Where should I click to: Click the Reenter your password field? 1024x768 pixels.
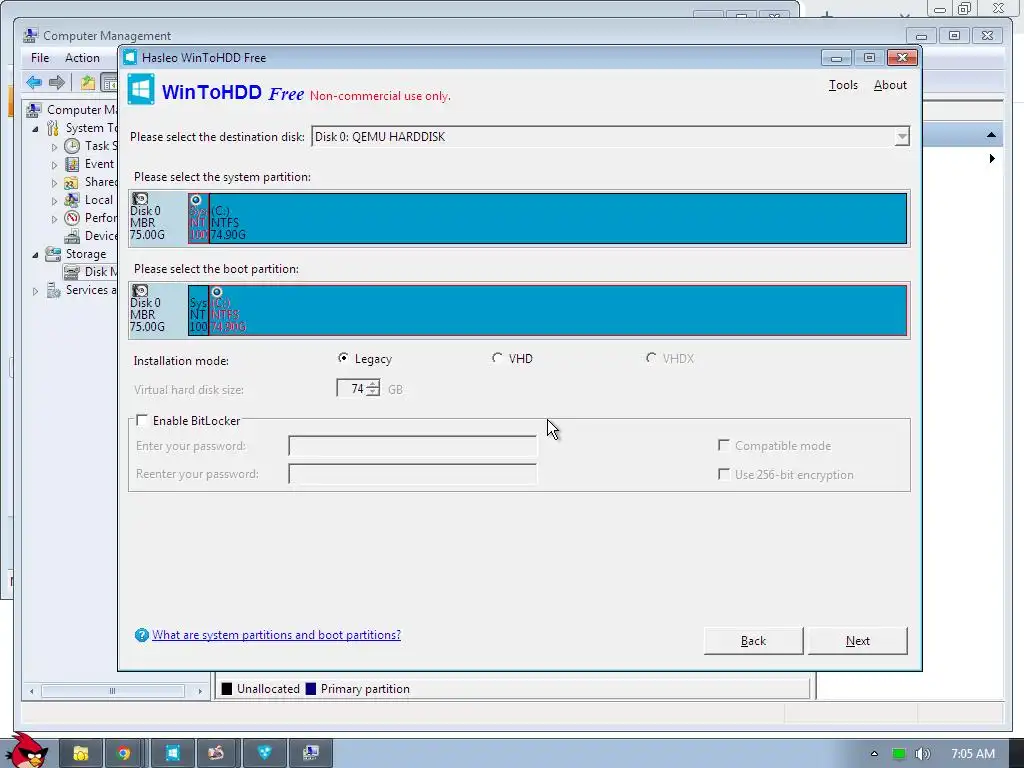point(412,474)
